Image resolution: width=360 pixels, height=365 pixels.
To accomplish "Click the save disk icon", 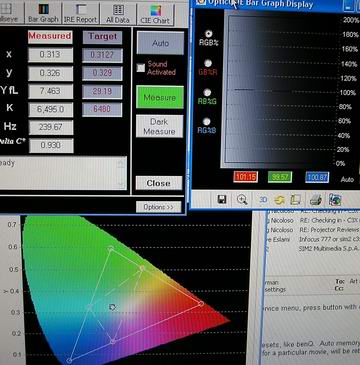I will [x=222, y=199].
